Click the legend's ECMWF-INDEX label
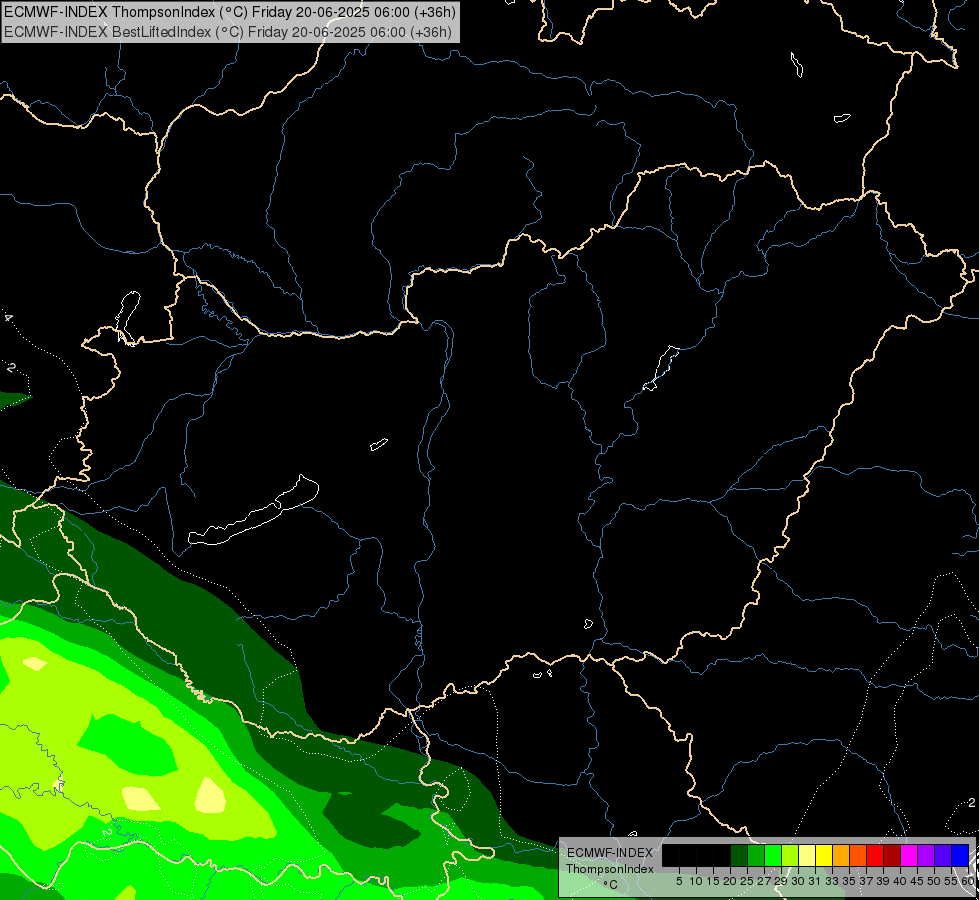The height and width of the screenshot is (900, 979). pos(609,853)
